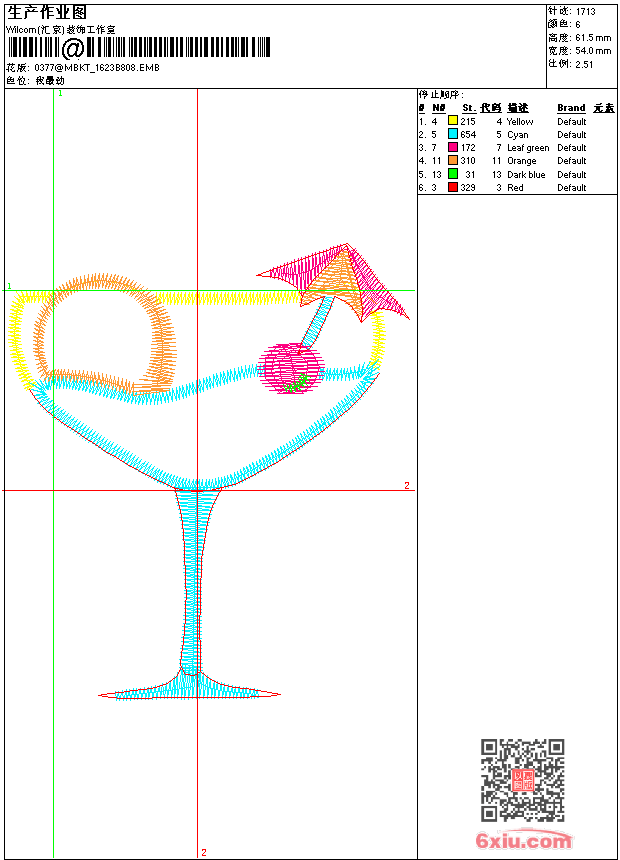Screen dimensions: 620x860
Task: Click the scale value 2.51
Action: [584, 64]
